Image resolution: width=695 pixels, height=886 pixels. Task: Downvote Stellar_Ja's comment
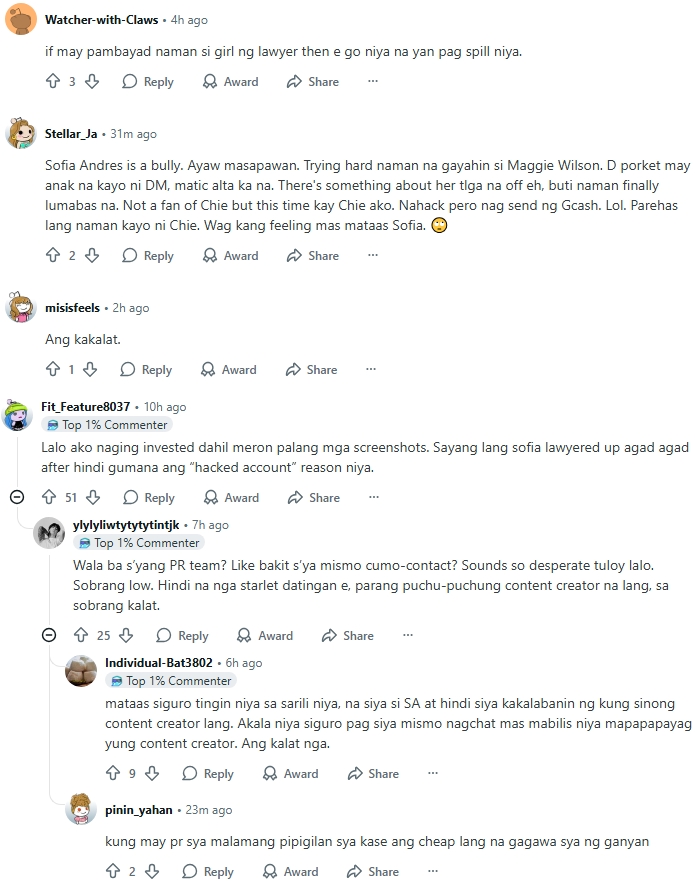pos(91,256)
